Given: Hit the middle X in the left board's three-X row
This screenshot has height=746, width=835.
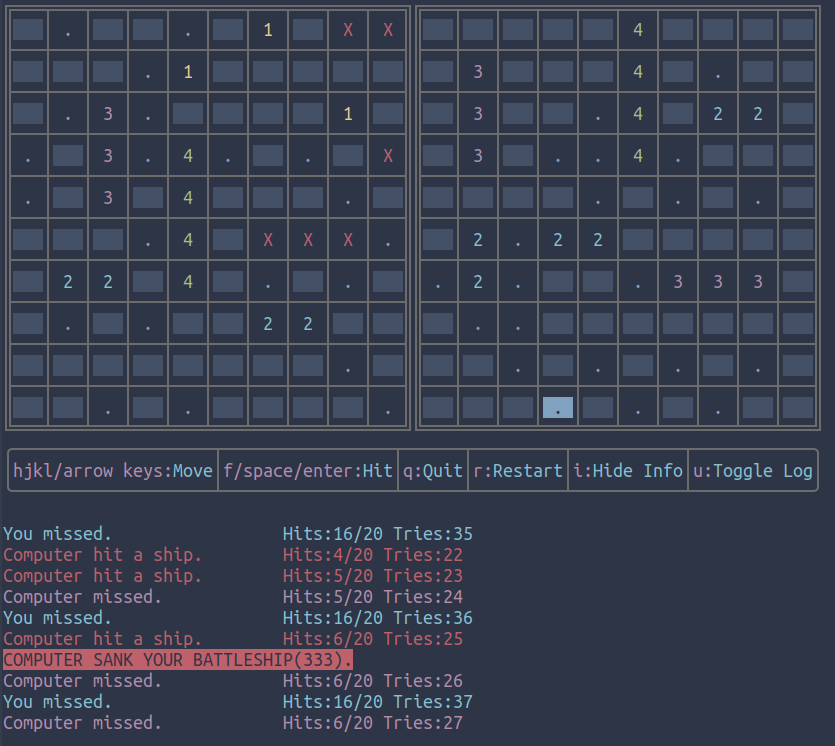Looking at the screenshot, I should point(308,240).
